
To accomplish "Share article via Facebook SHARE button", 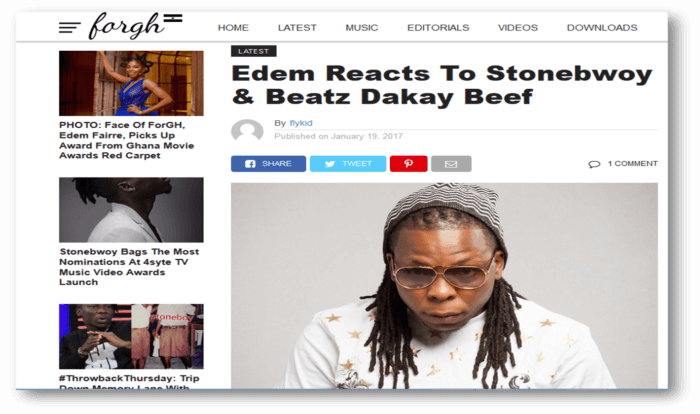I will click(268, 164).
